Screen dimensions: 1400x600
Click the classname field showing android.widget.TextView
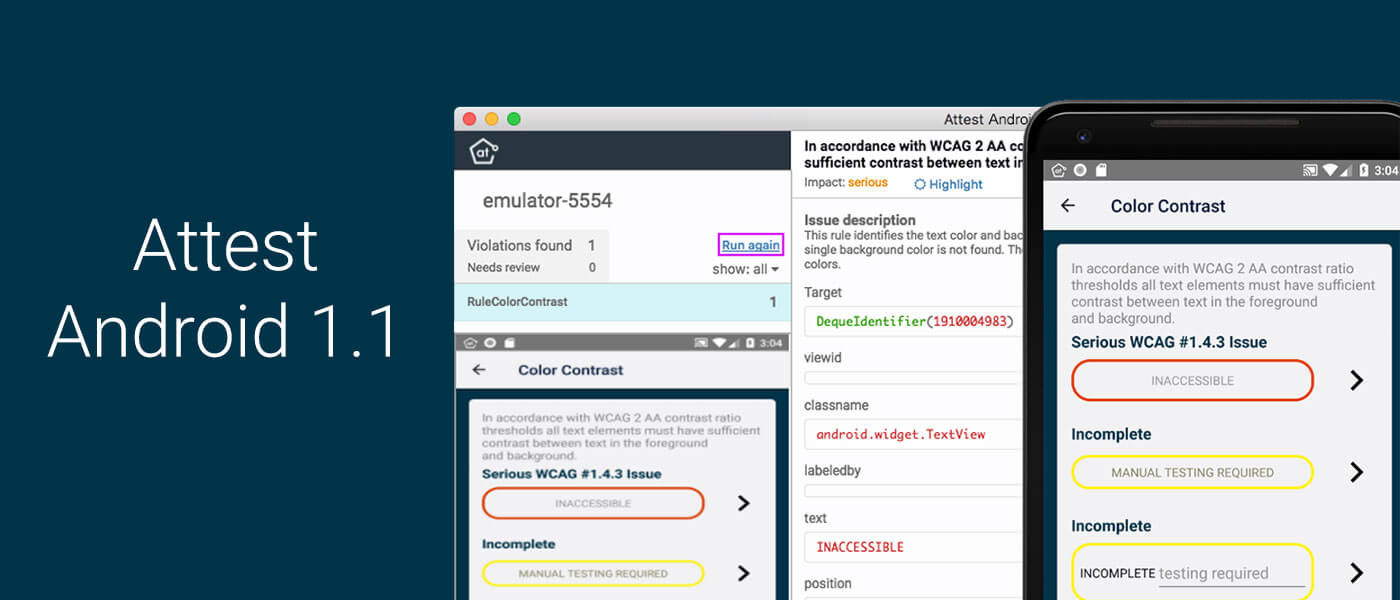[x=912, y=434]
